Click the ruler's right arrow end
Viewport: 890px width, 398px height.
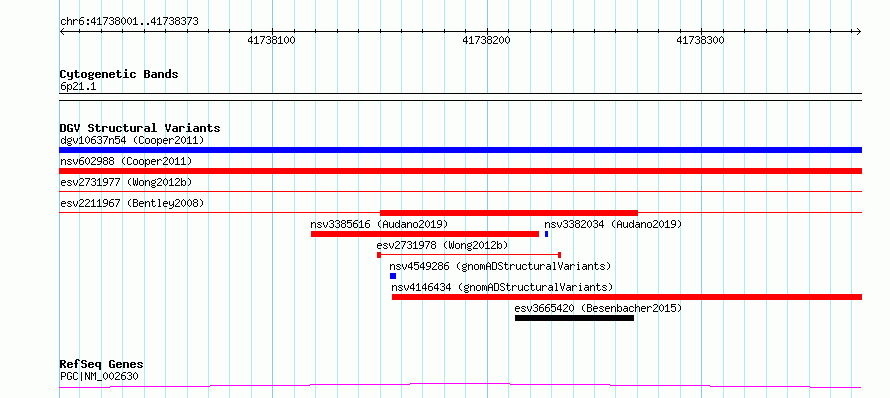point(859,31)
